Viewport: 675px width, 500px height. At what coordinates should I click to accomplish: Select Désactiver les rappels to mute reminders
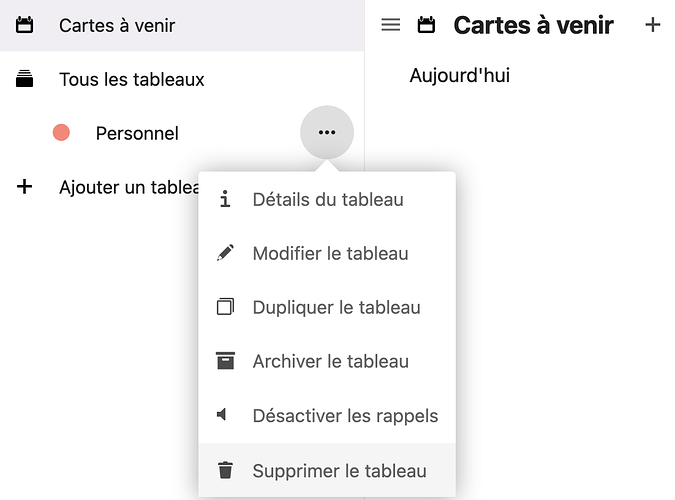tap(345, 415)
